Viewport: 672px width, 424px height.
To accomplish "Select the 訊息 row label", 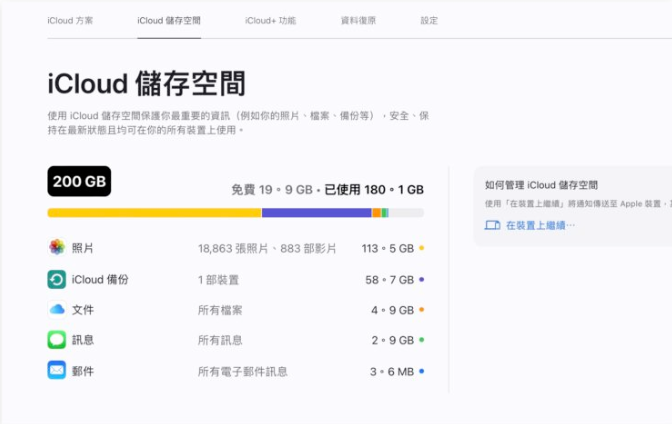I will [x=82, y=340].
